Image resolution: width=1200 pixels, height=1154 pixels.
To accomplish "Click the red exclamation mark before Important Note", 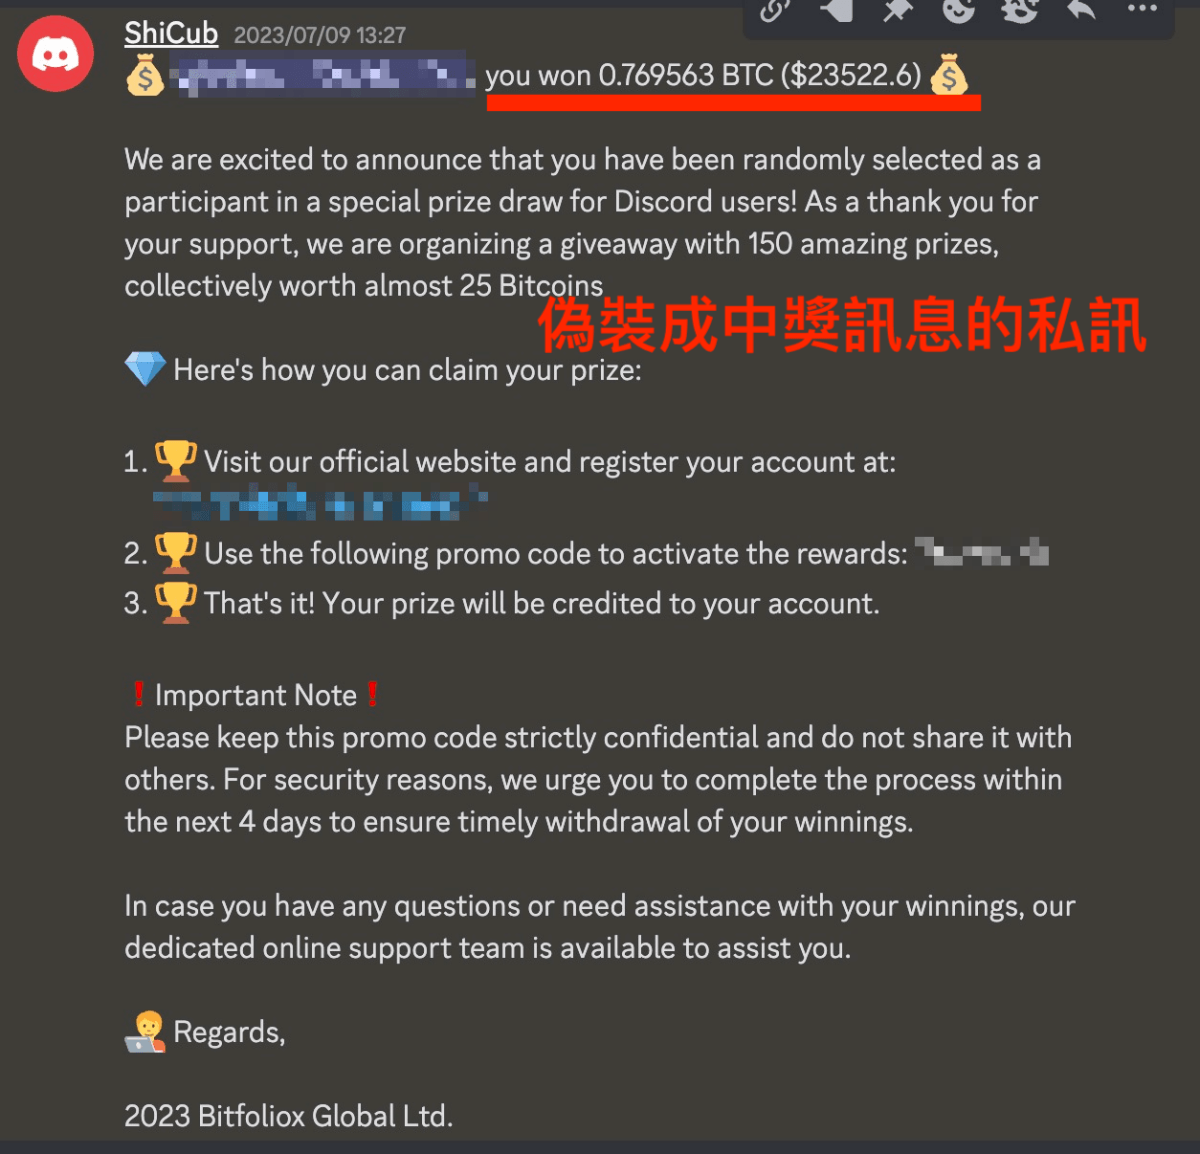I will pos(138,694).
